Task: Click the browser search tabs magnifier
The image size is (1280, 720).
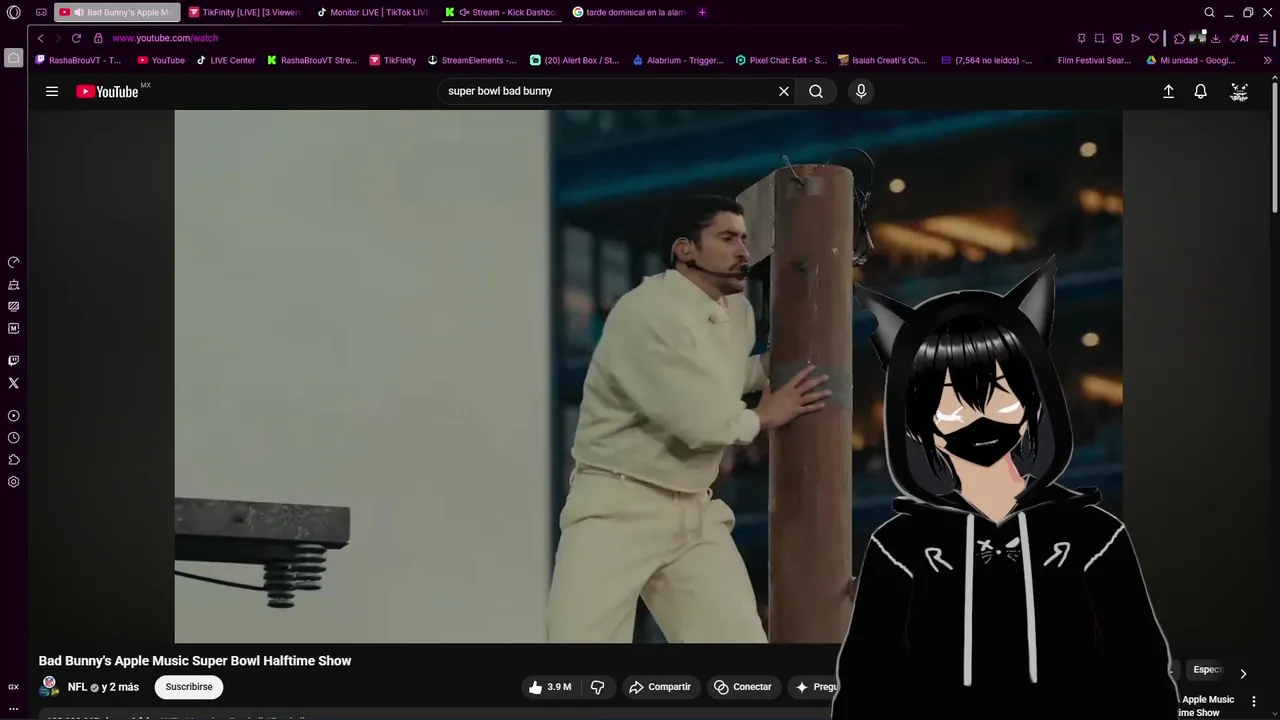Action: (1209, 12)
